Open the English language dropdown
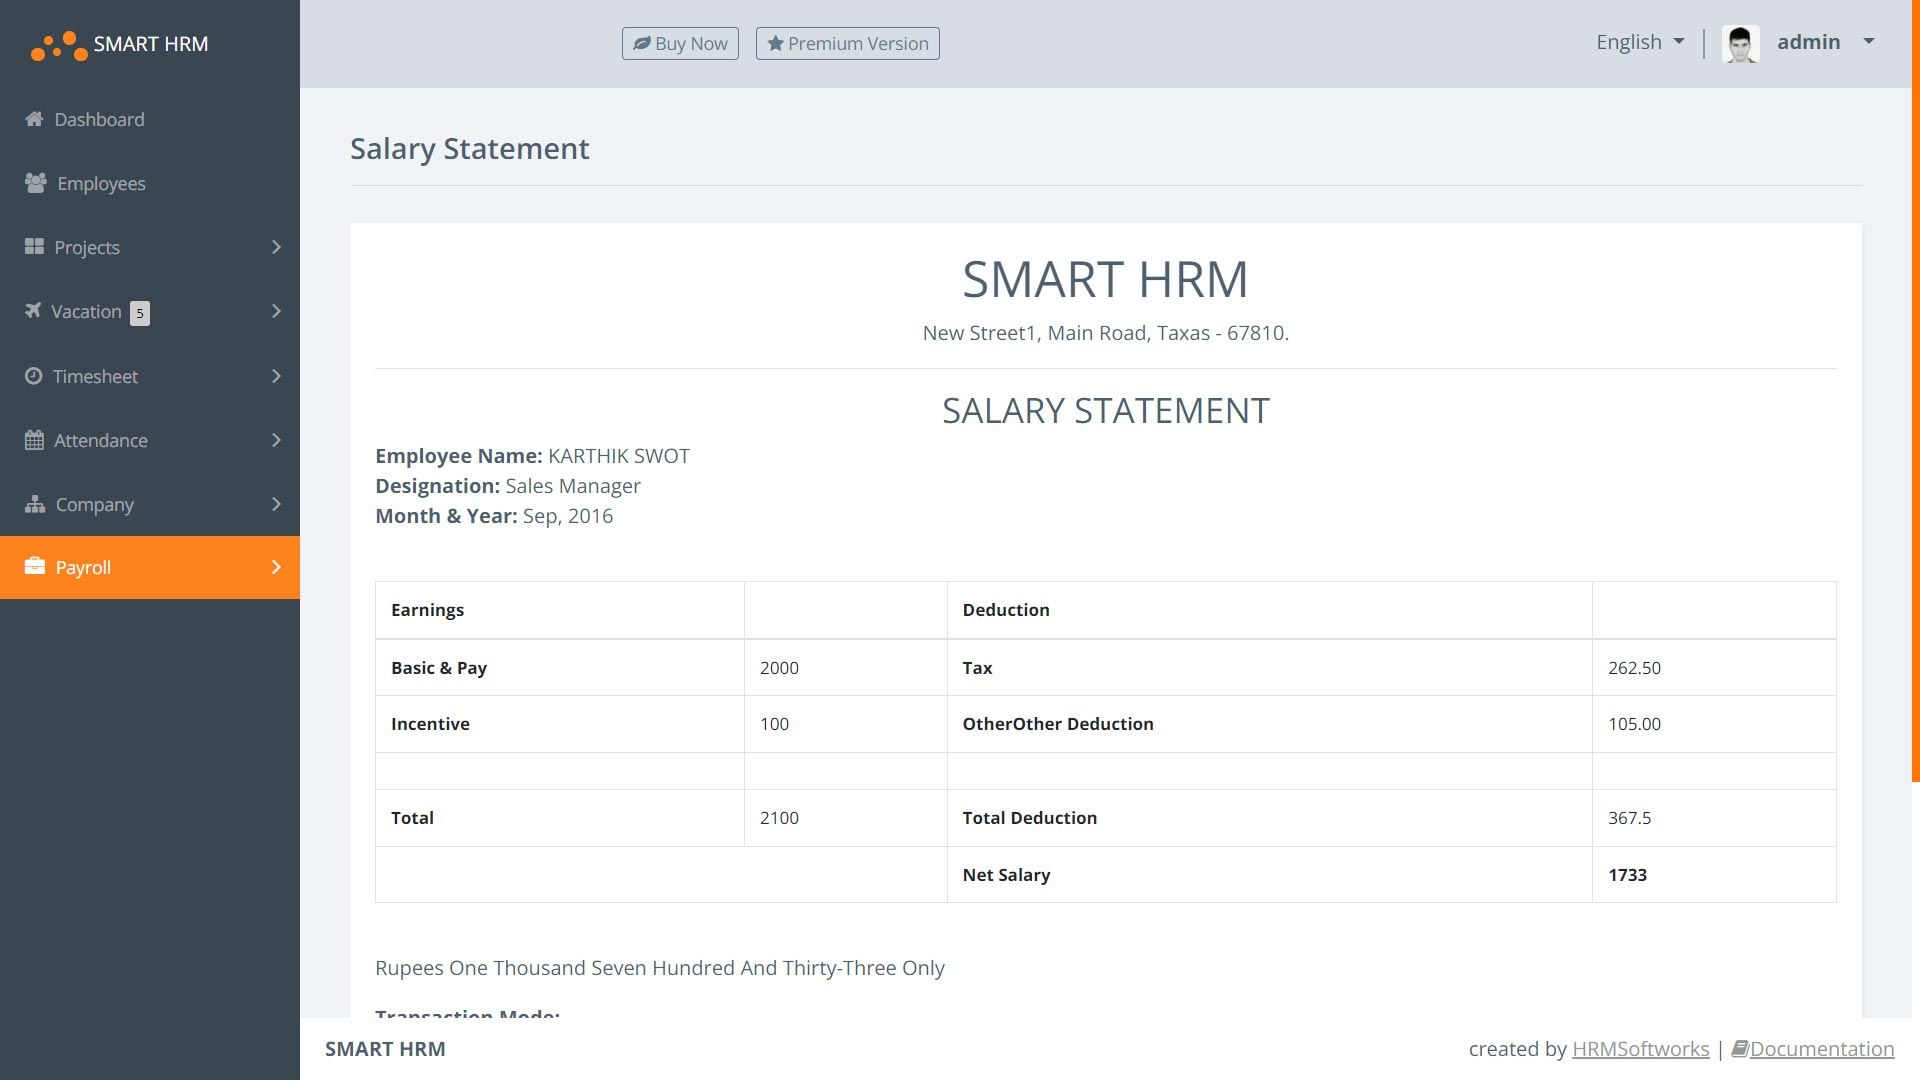 (1640, 42)
